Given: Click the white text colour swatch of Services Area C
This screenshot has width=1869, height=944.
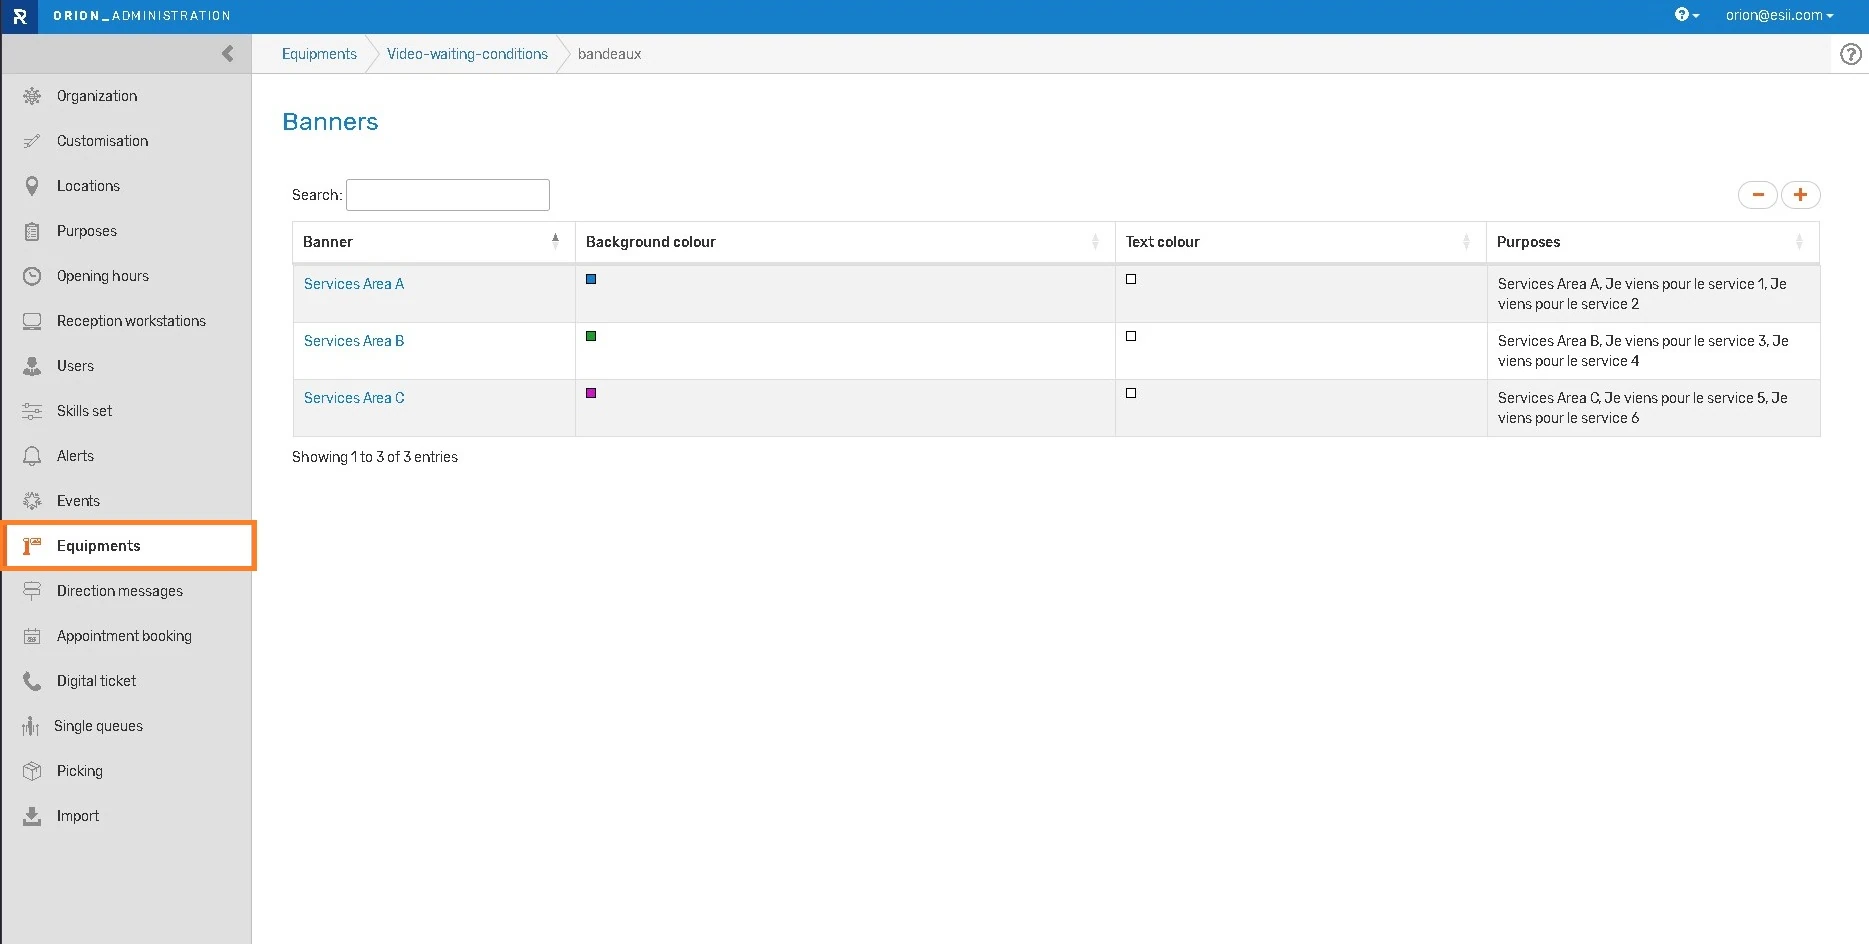Looking at the screenshot, I should 1131,393.
